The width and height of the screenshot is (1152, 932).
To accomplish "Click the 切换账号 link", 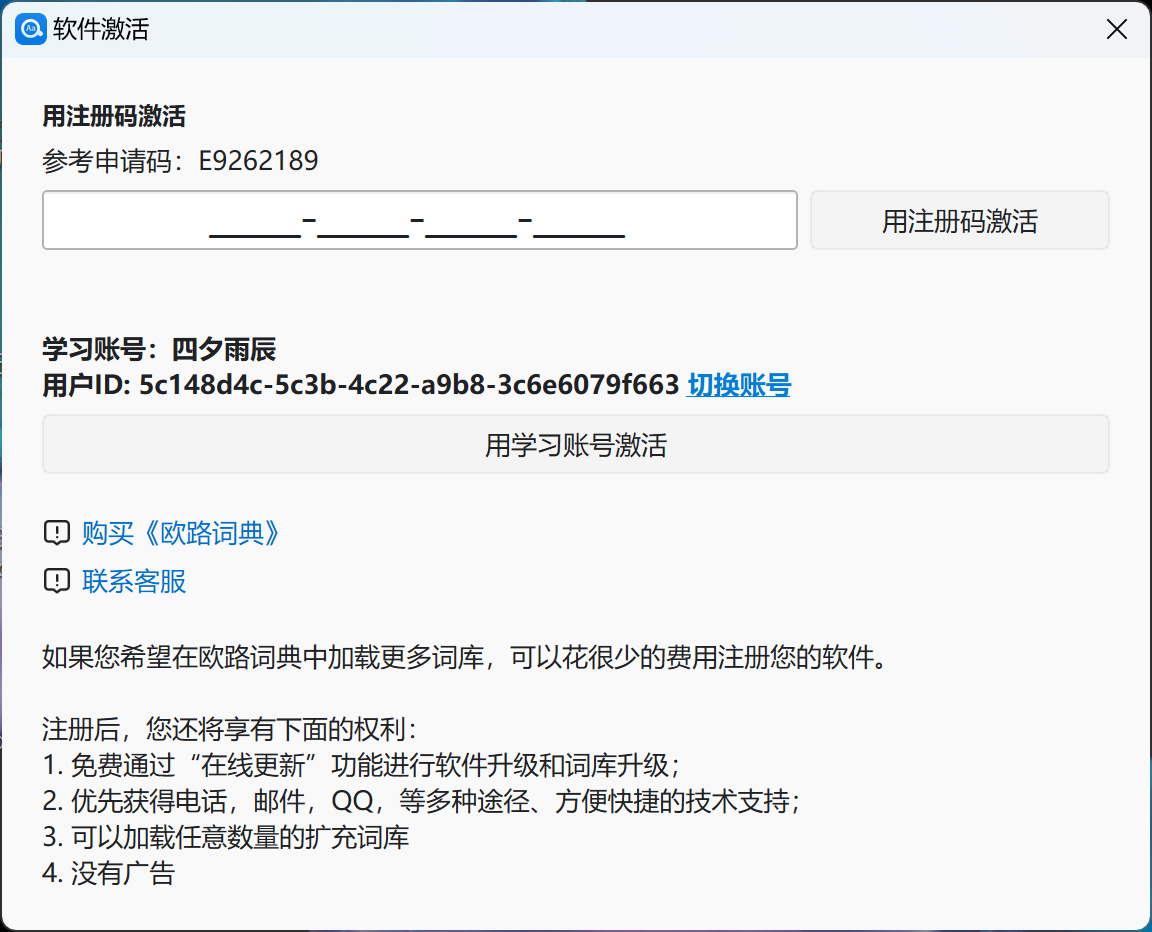I will click(x=738, y=385).
